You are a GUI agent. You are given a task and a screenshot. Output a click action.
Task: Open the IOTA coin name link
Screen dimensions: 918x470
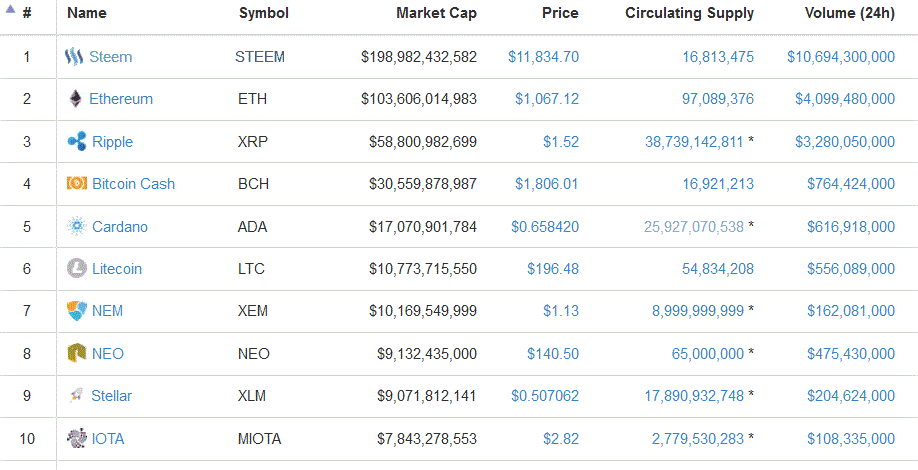click(108, 438)
